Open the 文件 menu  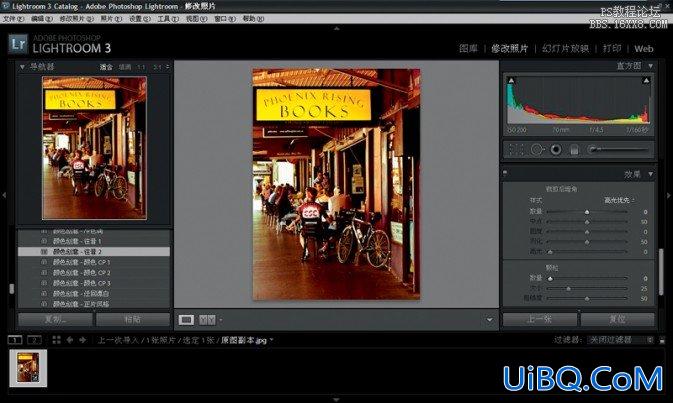(x=14, y=19)
